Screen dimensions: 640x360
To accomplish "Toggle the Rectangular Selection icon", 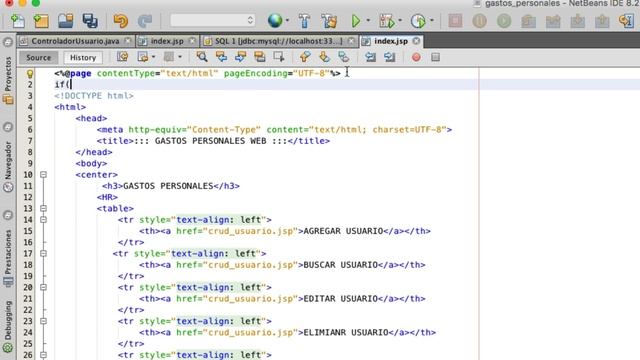I will 279,57.
